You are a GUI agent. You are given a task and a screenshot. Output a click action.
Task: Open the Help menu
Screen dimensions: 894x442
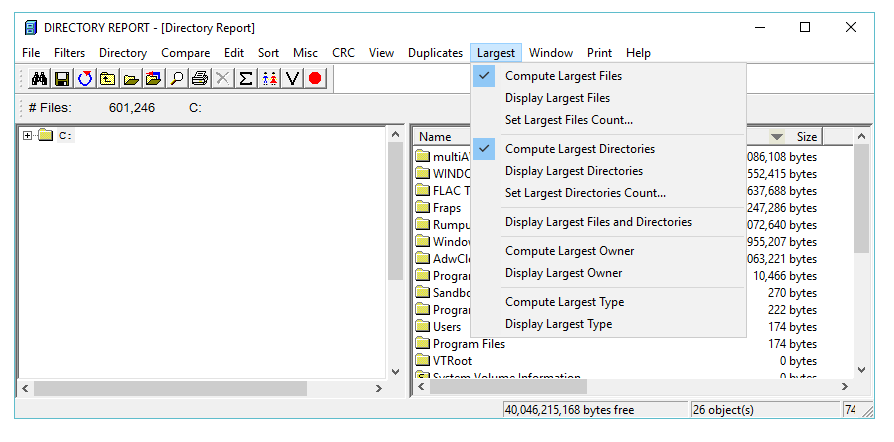(x=639, y=53)
